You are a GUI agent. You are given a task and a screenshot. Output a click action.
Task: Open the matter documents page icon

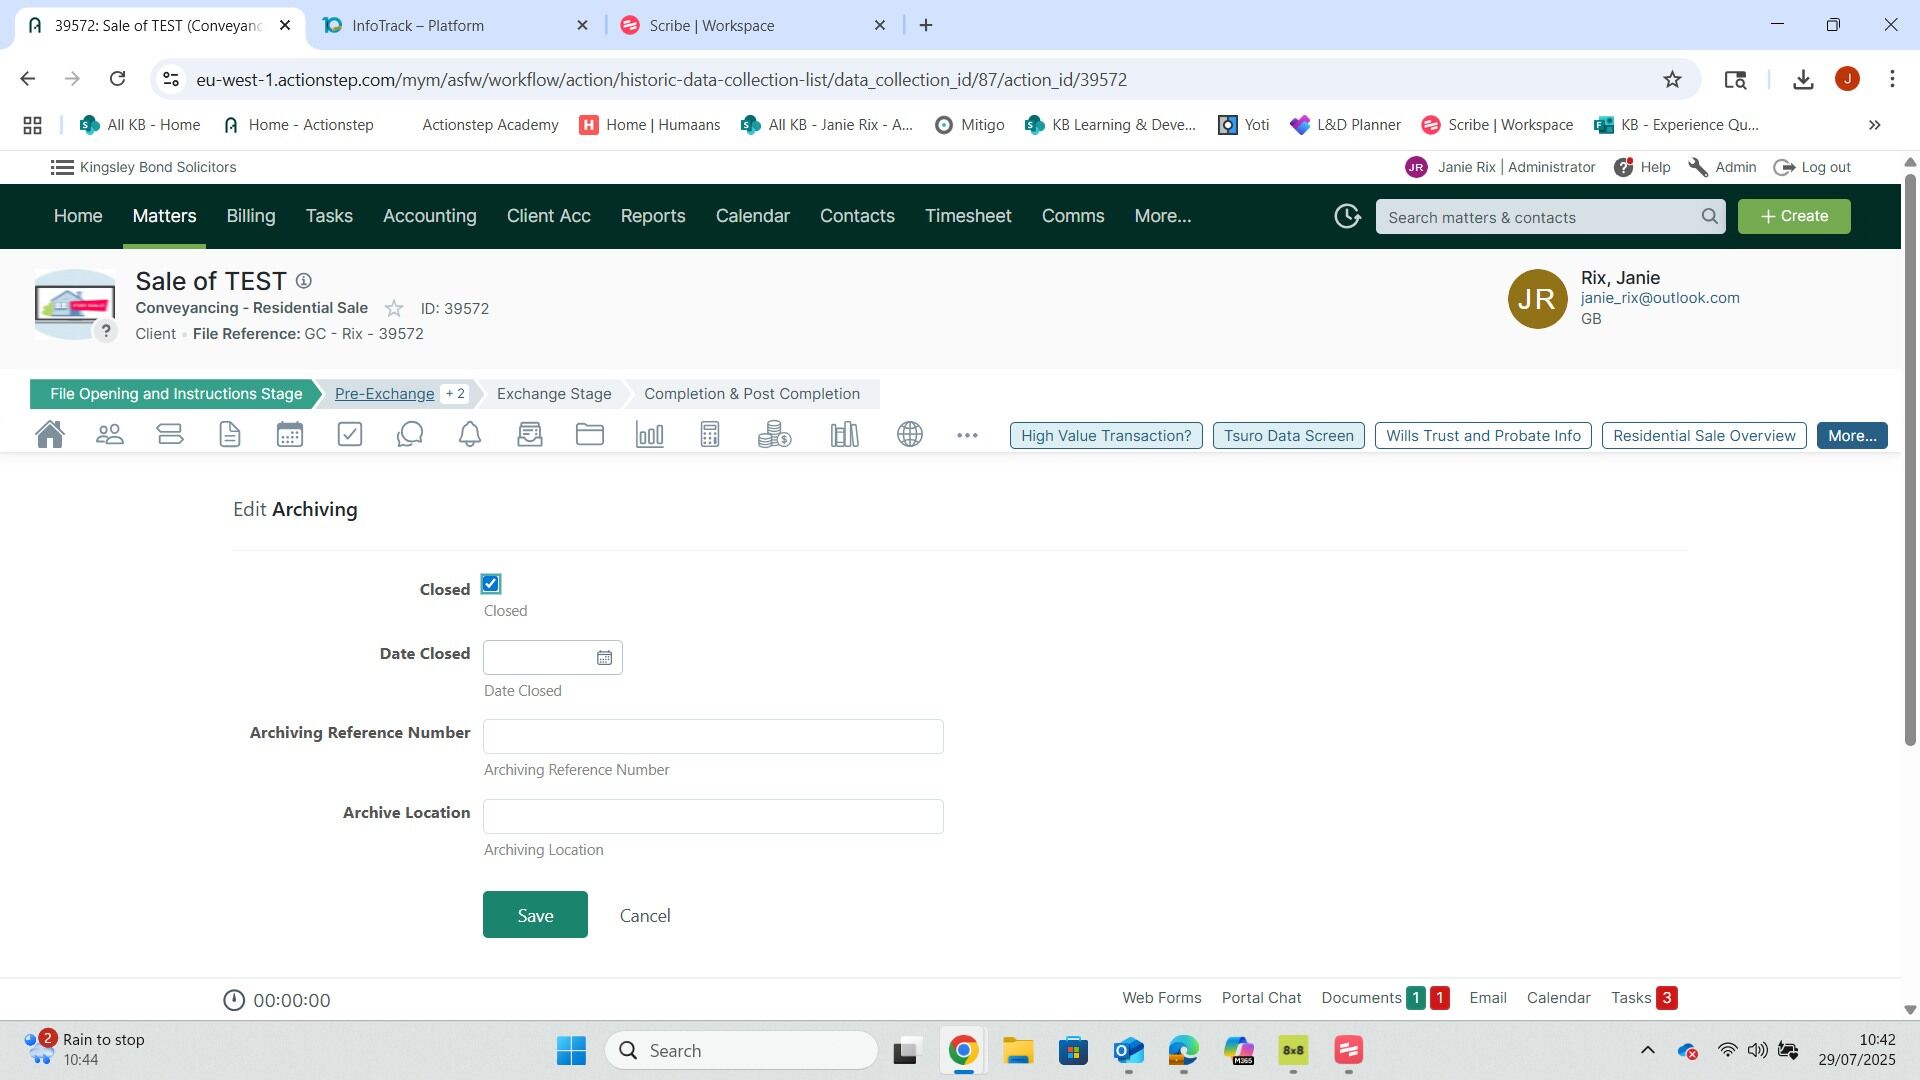230,435
